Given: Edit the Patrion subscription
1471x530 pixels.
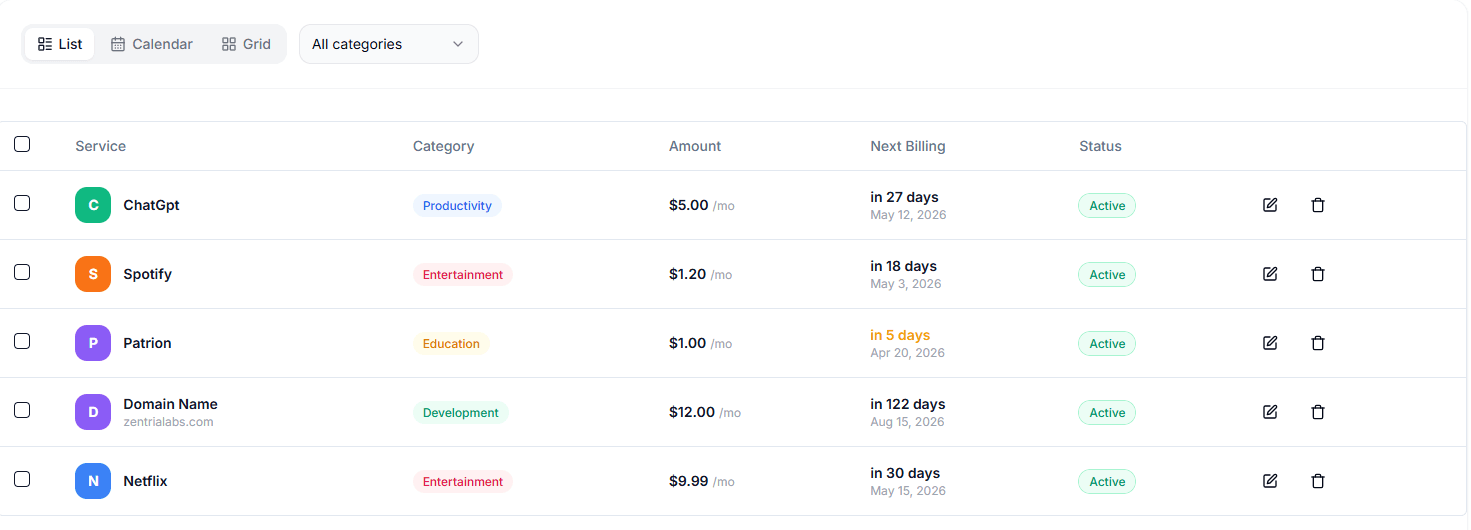Looking at the screenshot, I should tap(1270, 343).
